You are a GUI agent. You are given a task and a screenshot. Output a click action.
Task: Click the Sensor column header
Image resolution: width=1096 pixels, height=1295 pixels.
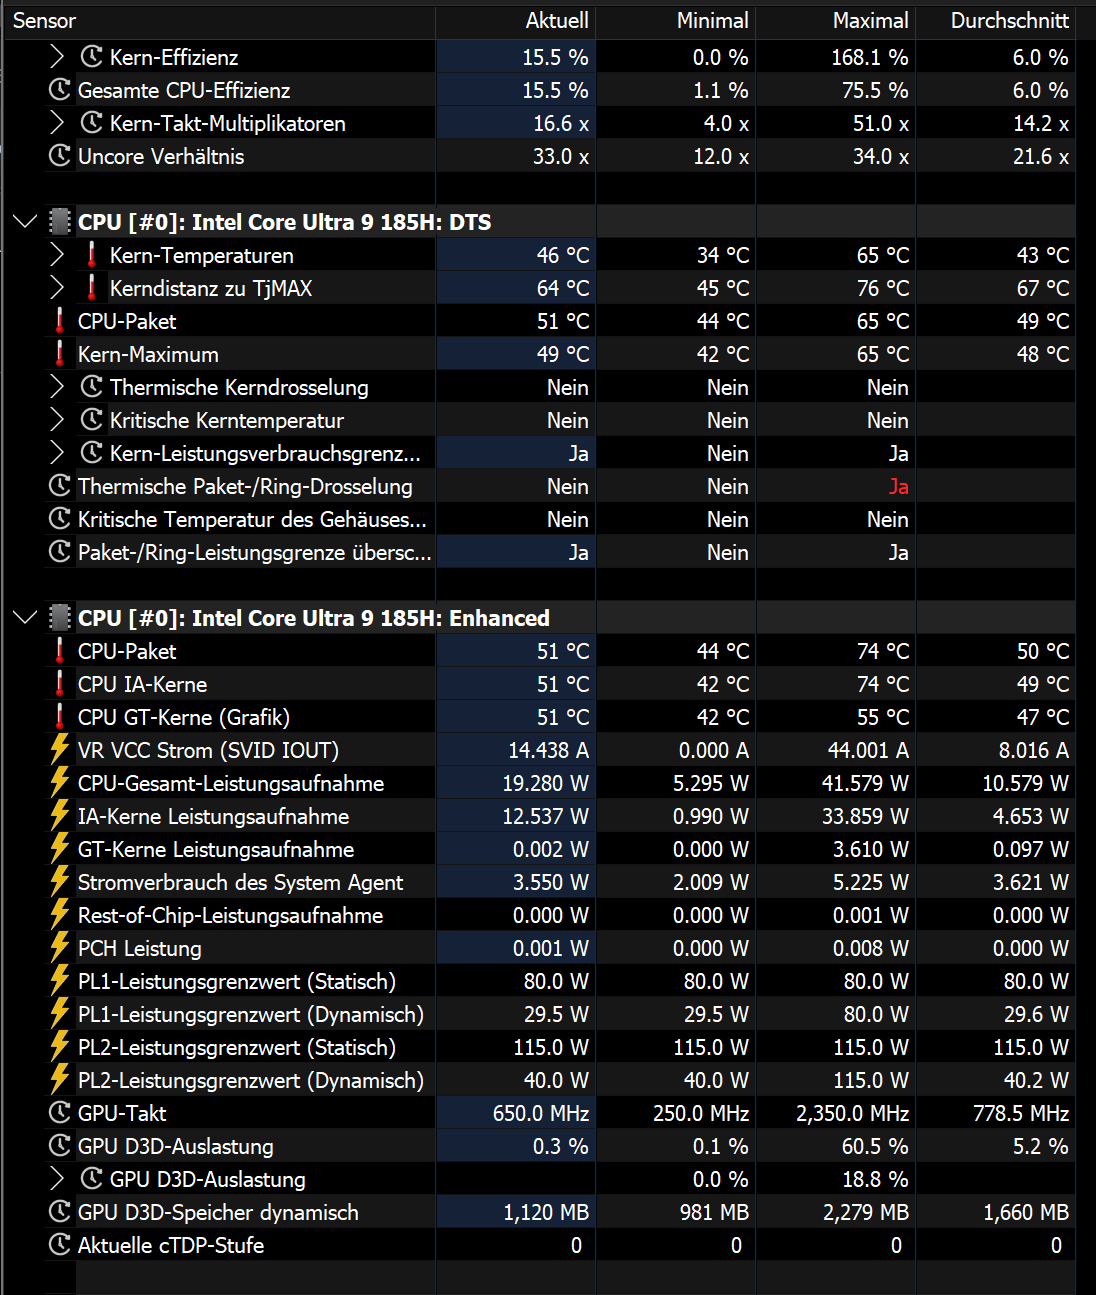coord(44,20)
